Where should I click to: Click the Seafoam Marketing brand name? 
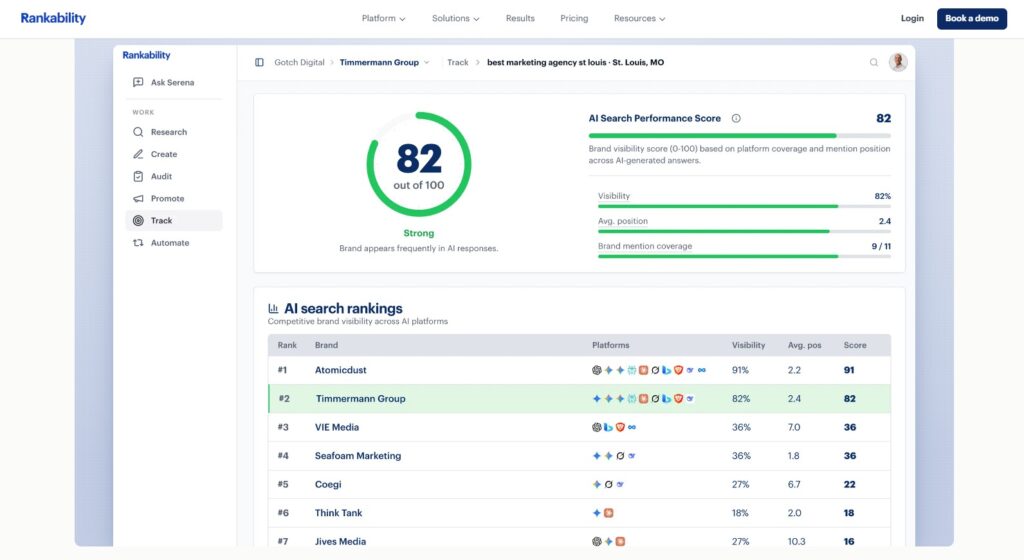(x=358, y=456)
